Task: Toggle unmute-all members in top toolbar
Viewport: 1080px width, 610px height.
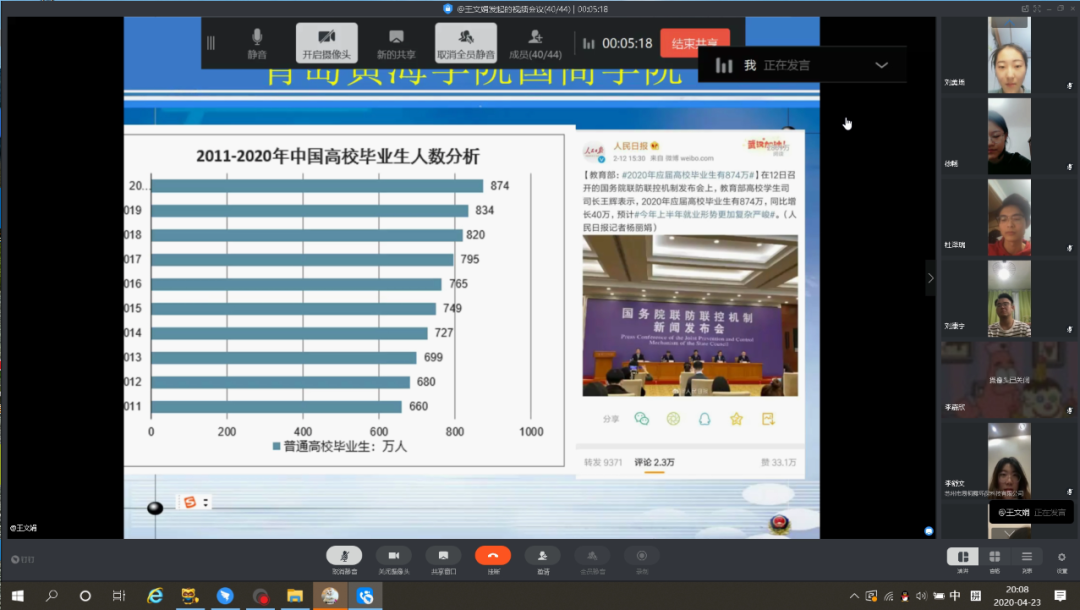Action: click(x=466, y=43)
